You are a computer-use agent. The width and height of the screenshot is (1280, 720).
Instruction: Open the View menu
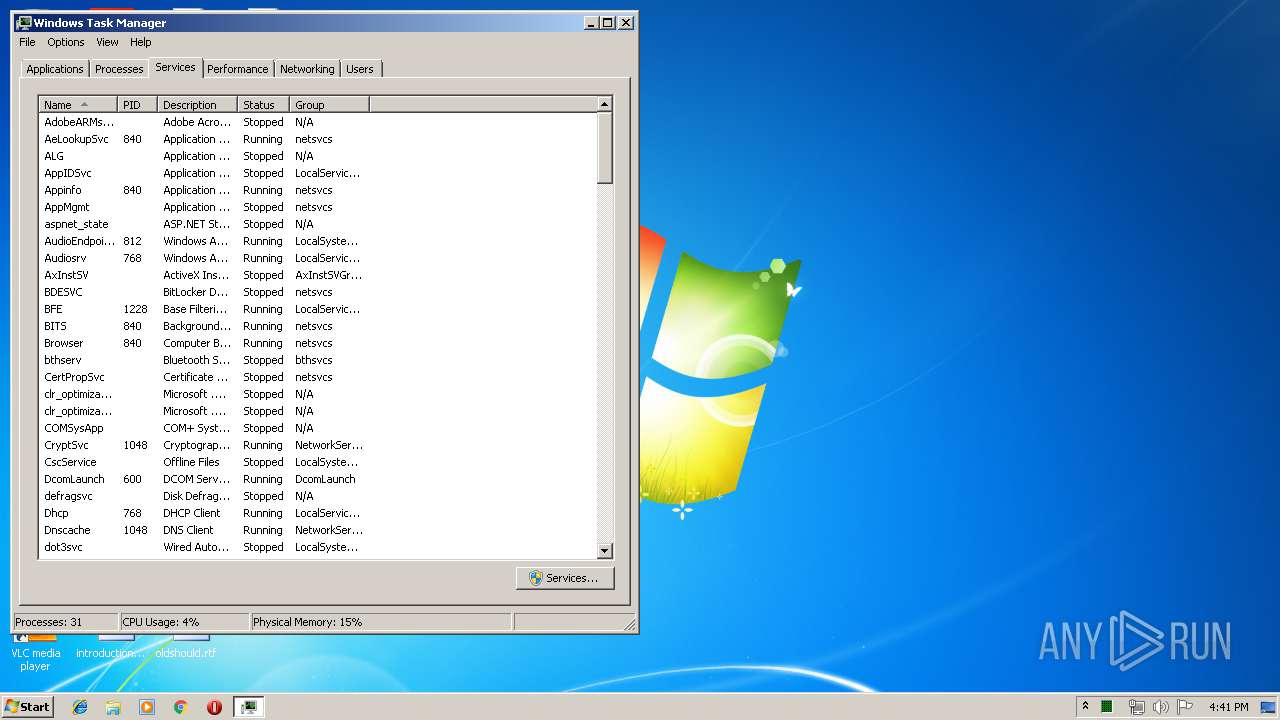click(x=107, y=42)
